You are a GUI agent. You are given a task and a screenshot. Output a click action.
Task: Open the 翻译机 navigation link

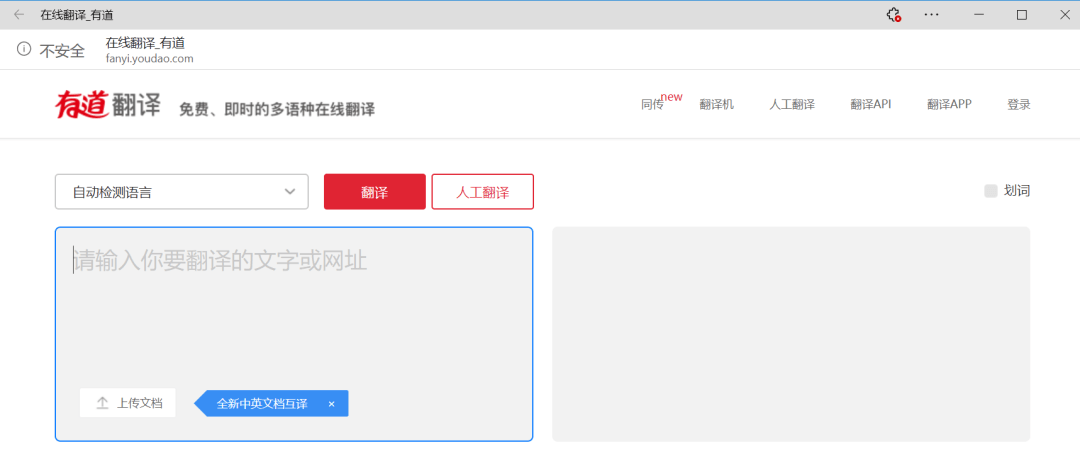pos(717,105)
